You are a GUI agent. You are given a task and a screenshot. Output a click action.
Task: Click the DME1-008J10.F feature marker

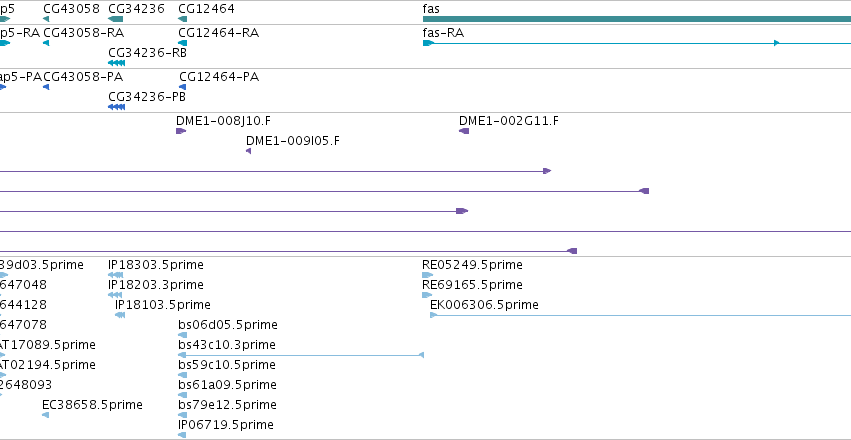[x=181, y=131]
